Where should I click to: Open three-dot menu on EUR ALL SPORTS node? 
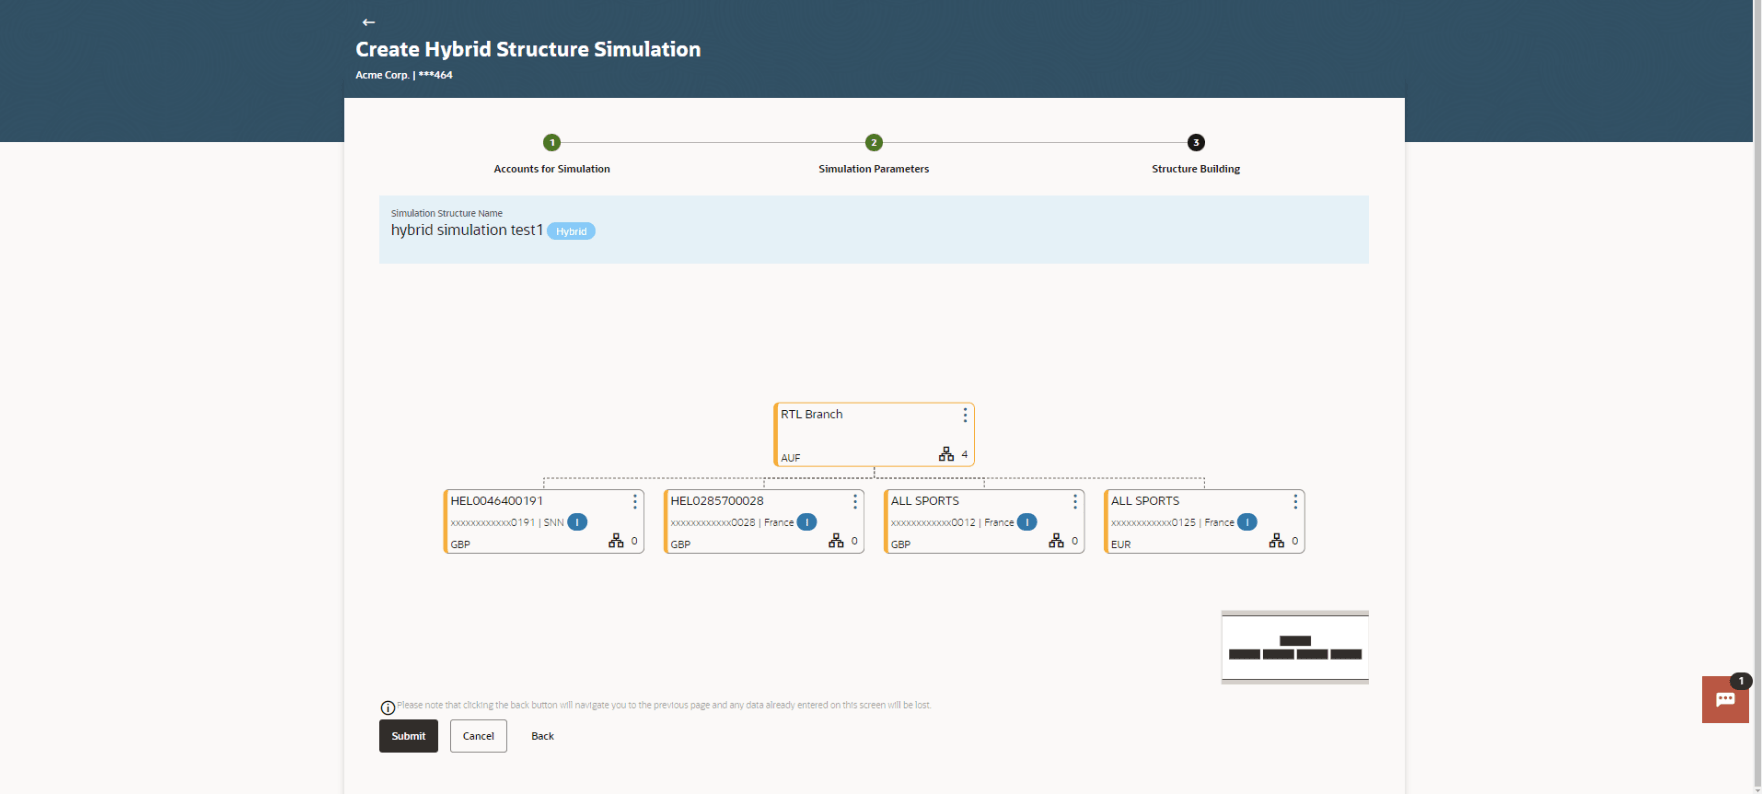[1295, 502]
